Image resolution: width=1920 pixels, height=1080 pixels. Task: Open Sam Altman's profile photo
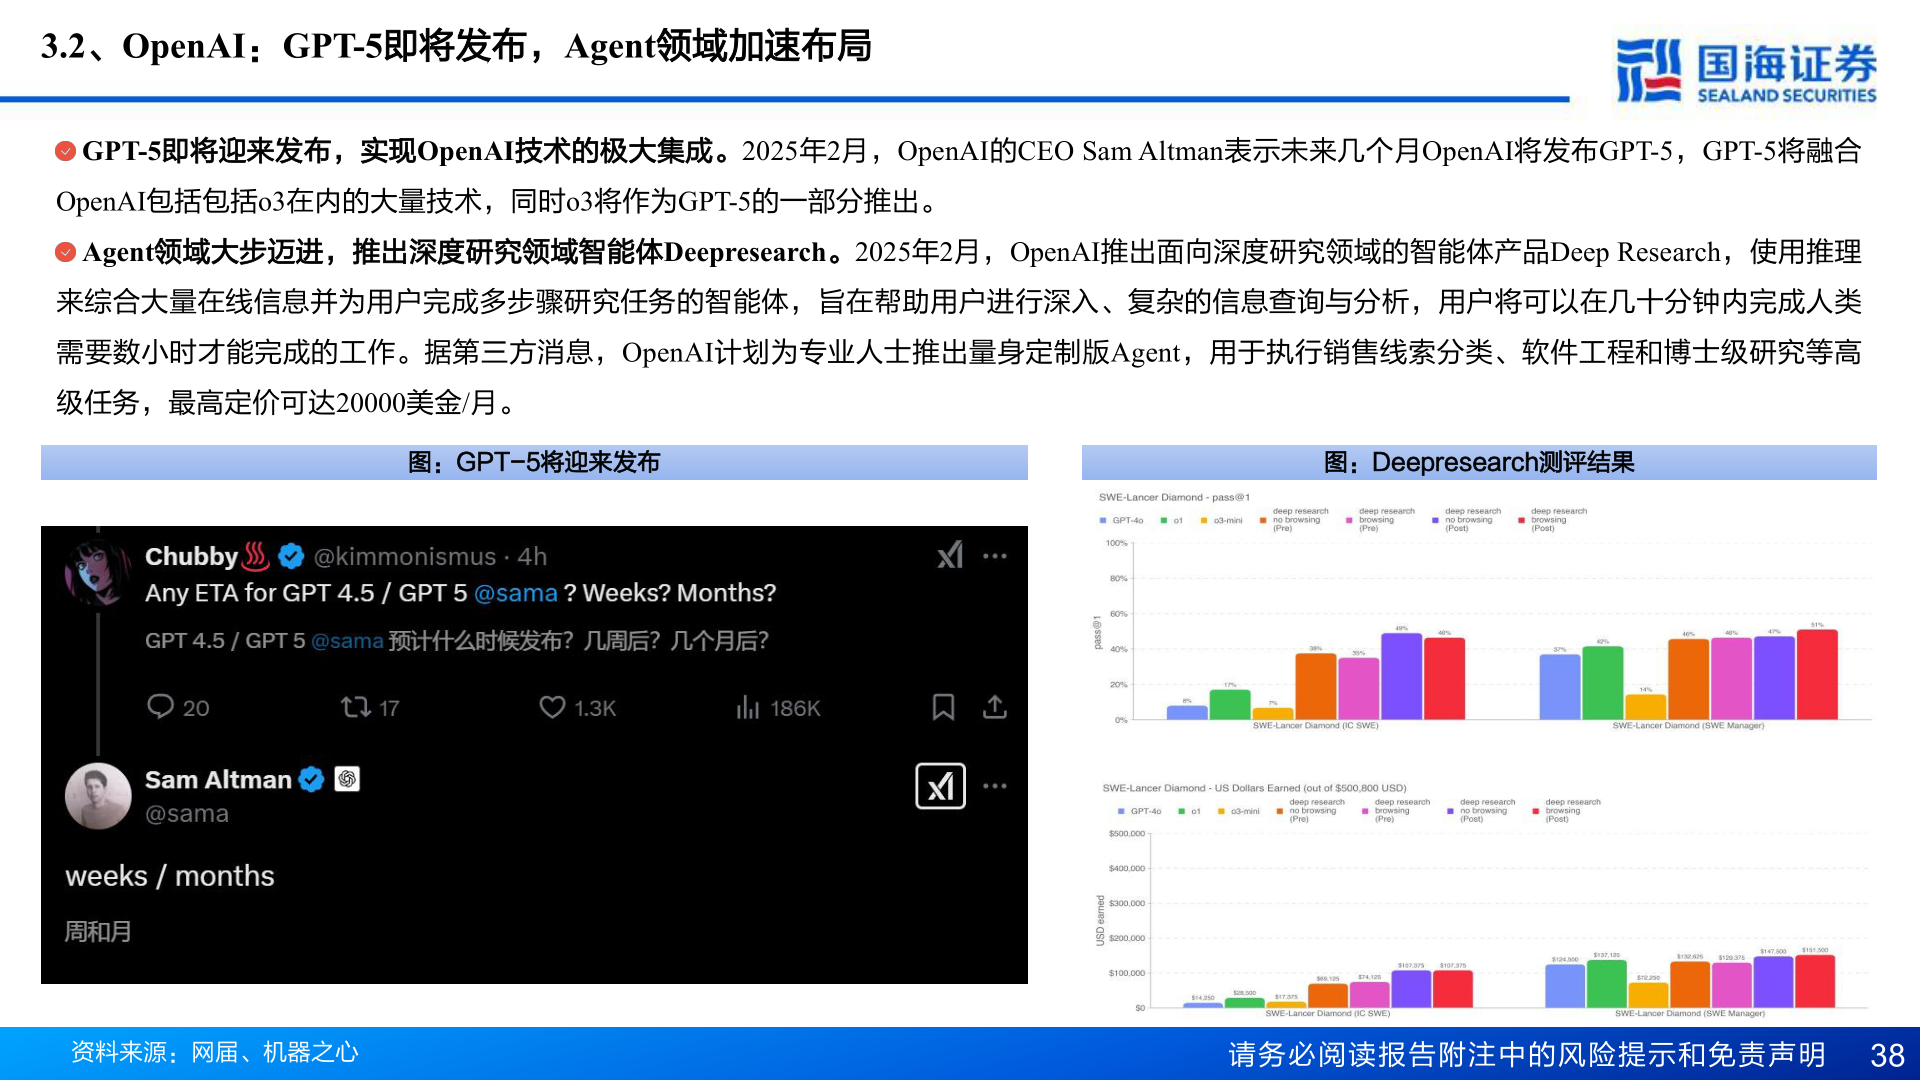point(98,796)
